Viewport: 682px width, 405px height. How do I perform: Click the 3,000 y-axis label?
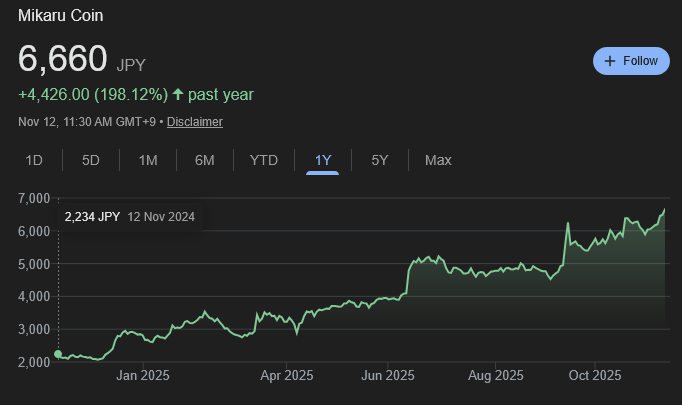(34, 329)
